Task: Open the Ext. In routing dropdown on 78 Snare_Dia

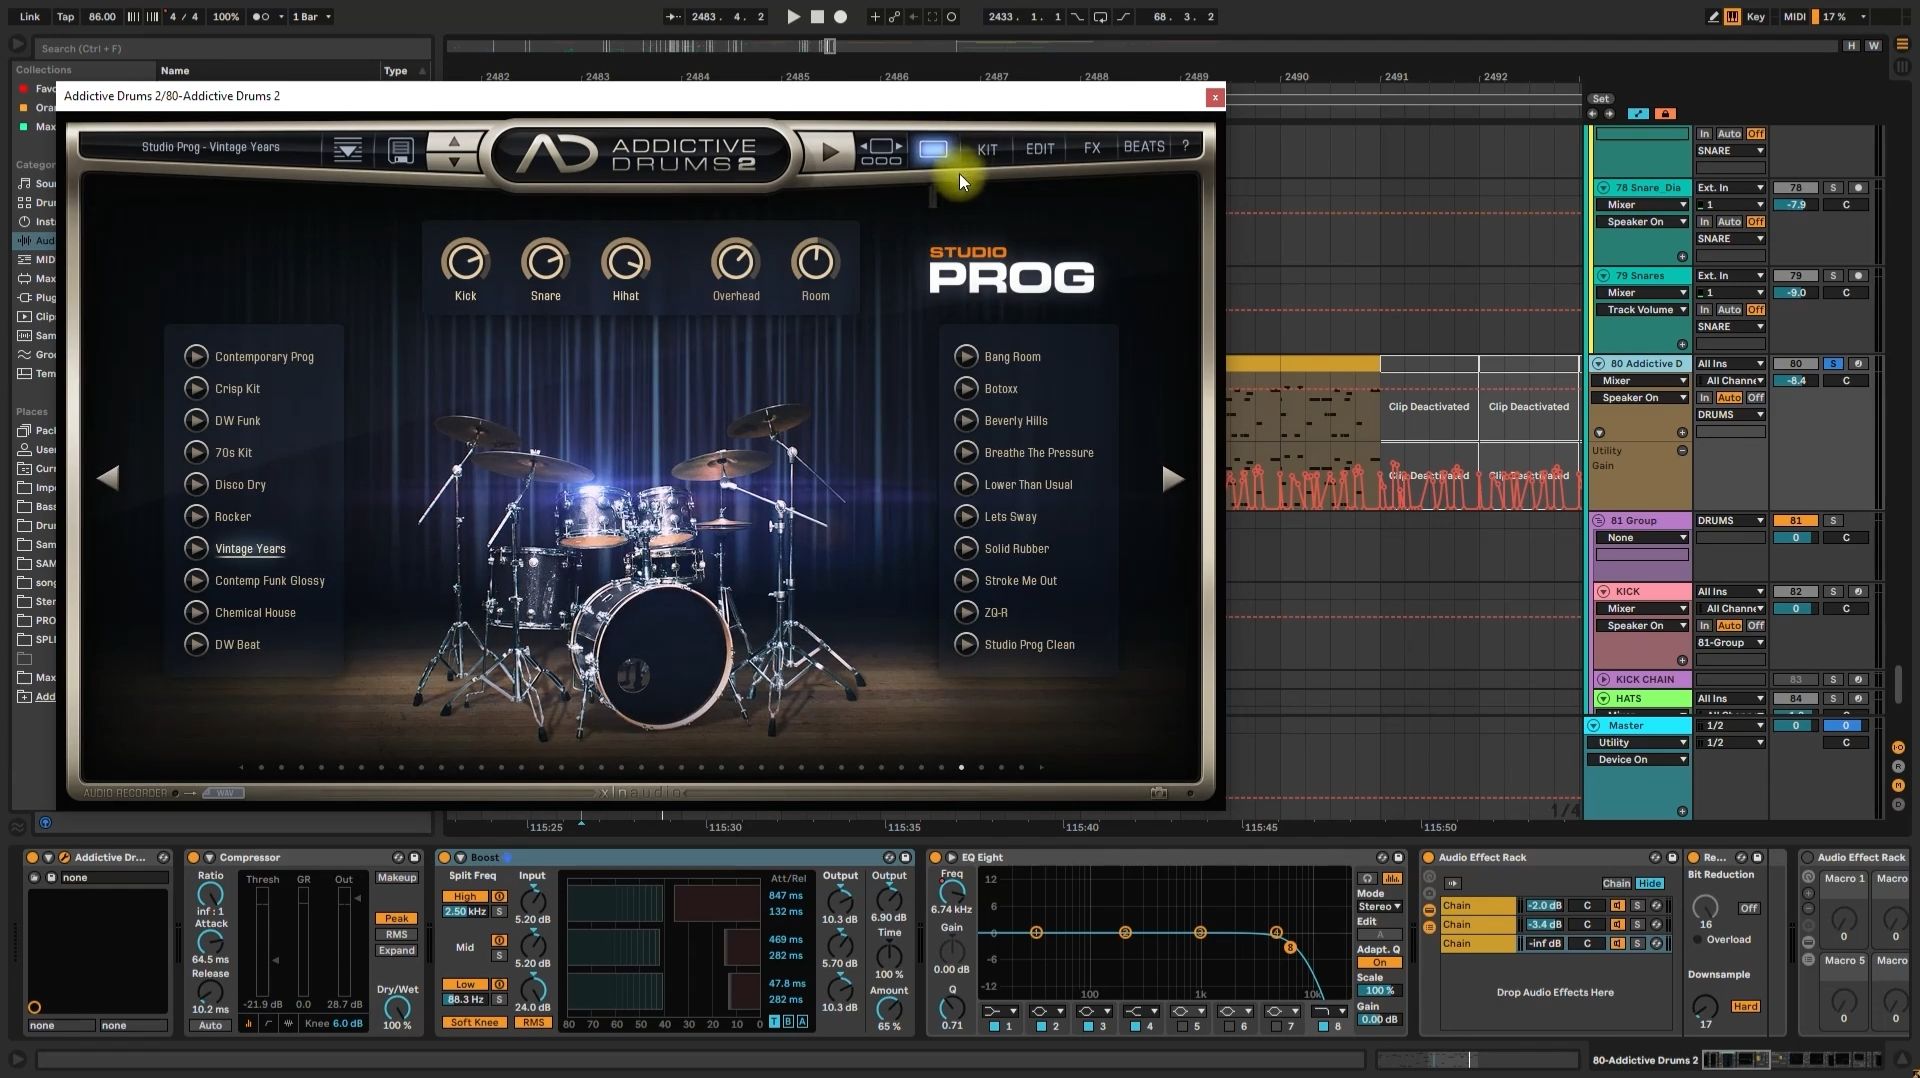Action: click(1729, 187)
